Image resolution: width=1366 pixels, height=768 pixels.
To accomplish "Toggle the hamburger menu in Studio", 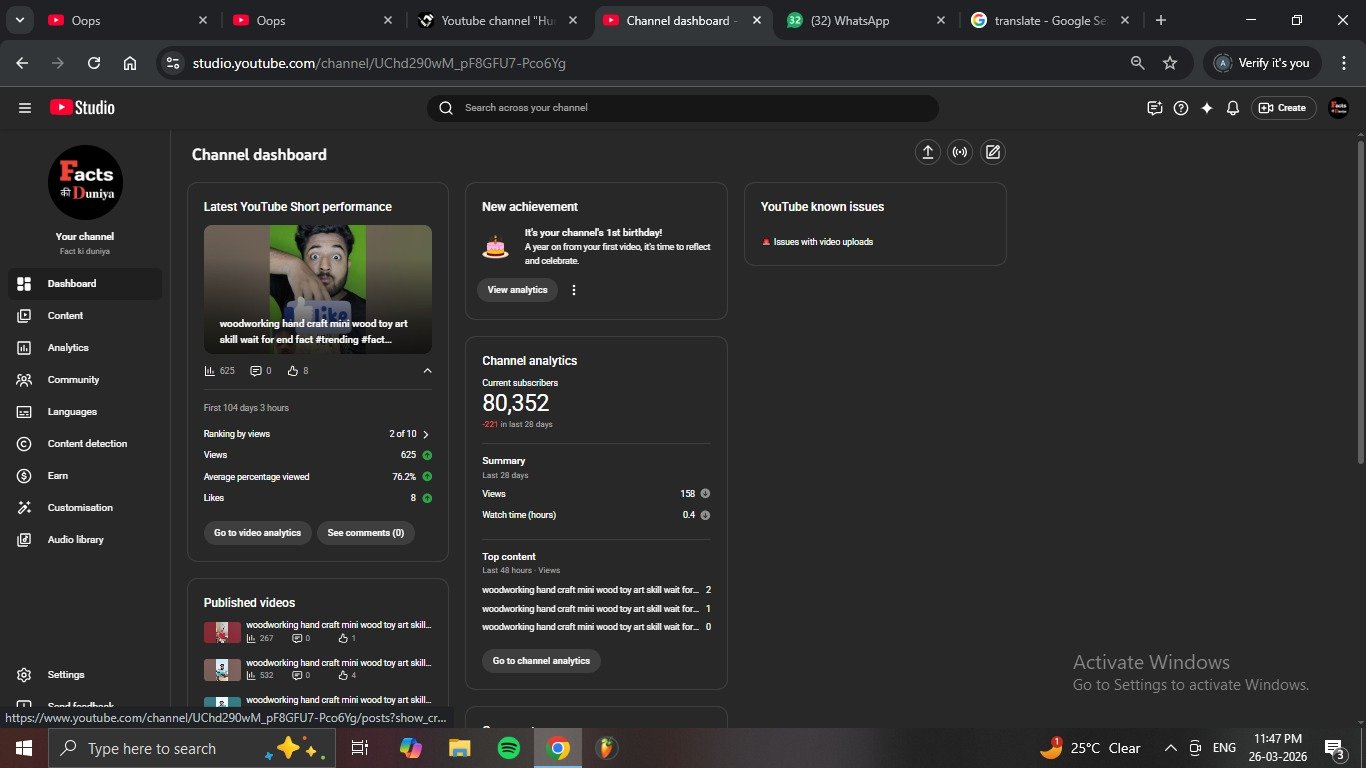I will [25, 108].
